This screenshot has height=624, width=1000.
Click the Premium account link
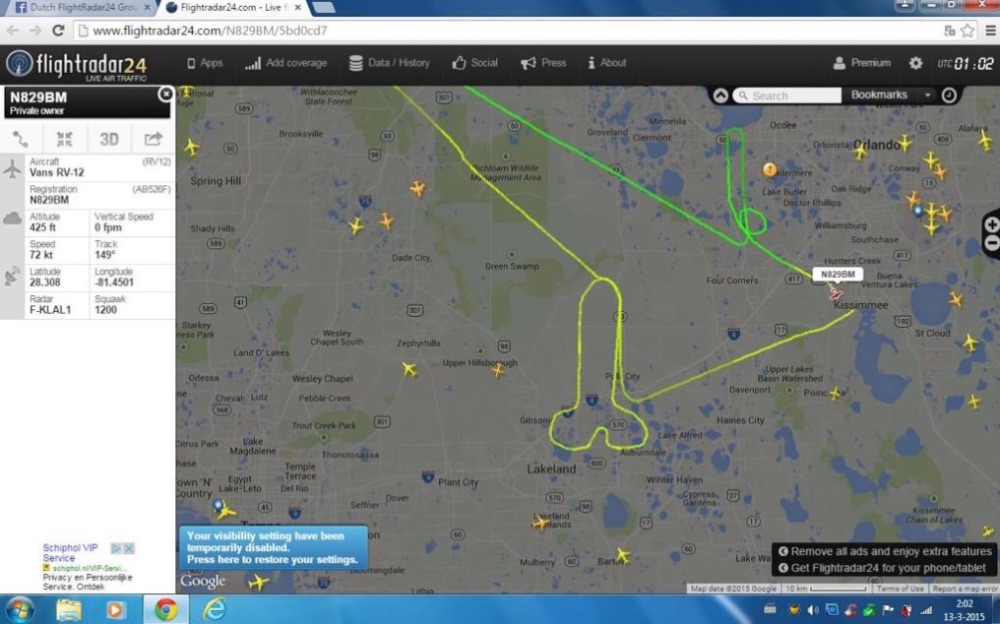tap(862, 63)
